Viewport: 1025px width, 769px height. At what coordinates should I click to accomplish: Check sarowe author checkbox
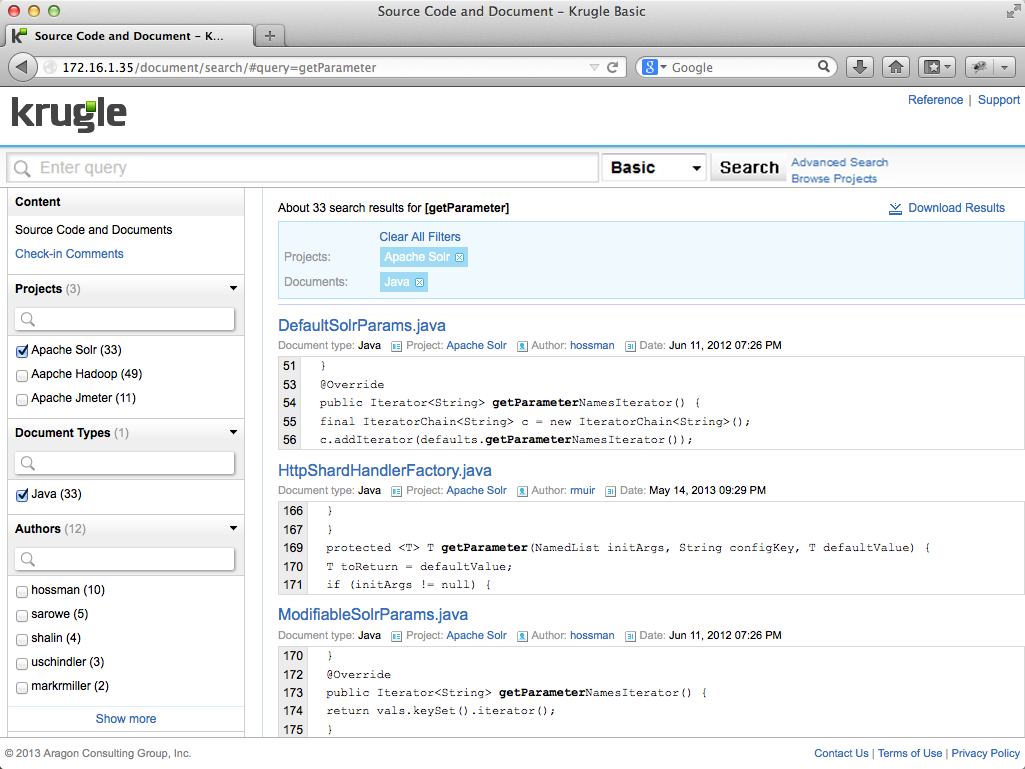tap(22, 615)
